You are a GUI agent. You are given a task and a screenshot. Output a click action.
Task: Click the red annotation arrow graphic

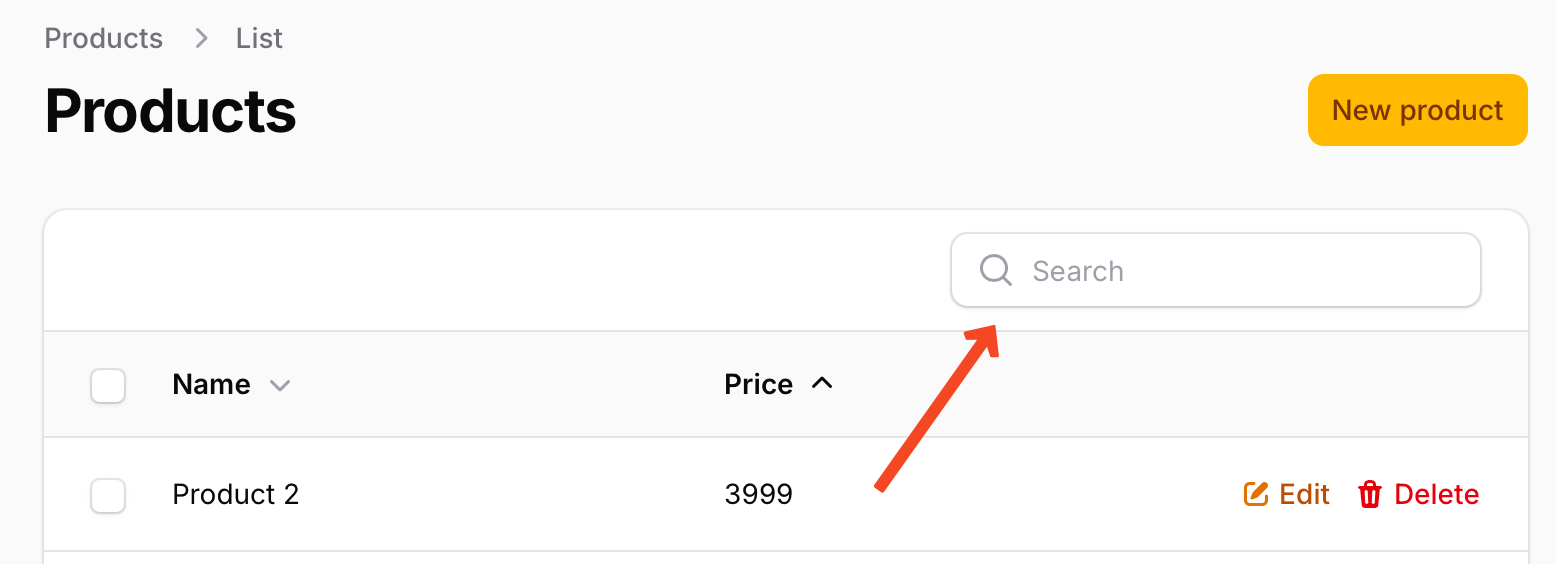938,407
